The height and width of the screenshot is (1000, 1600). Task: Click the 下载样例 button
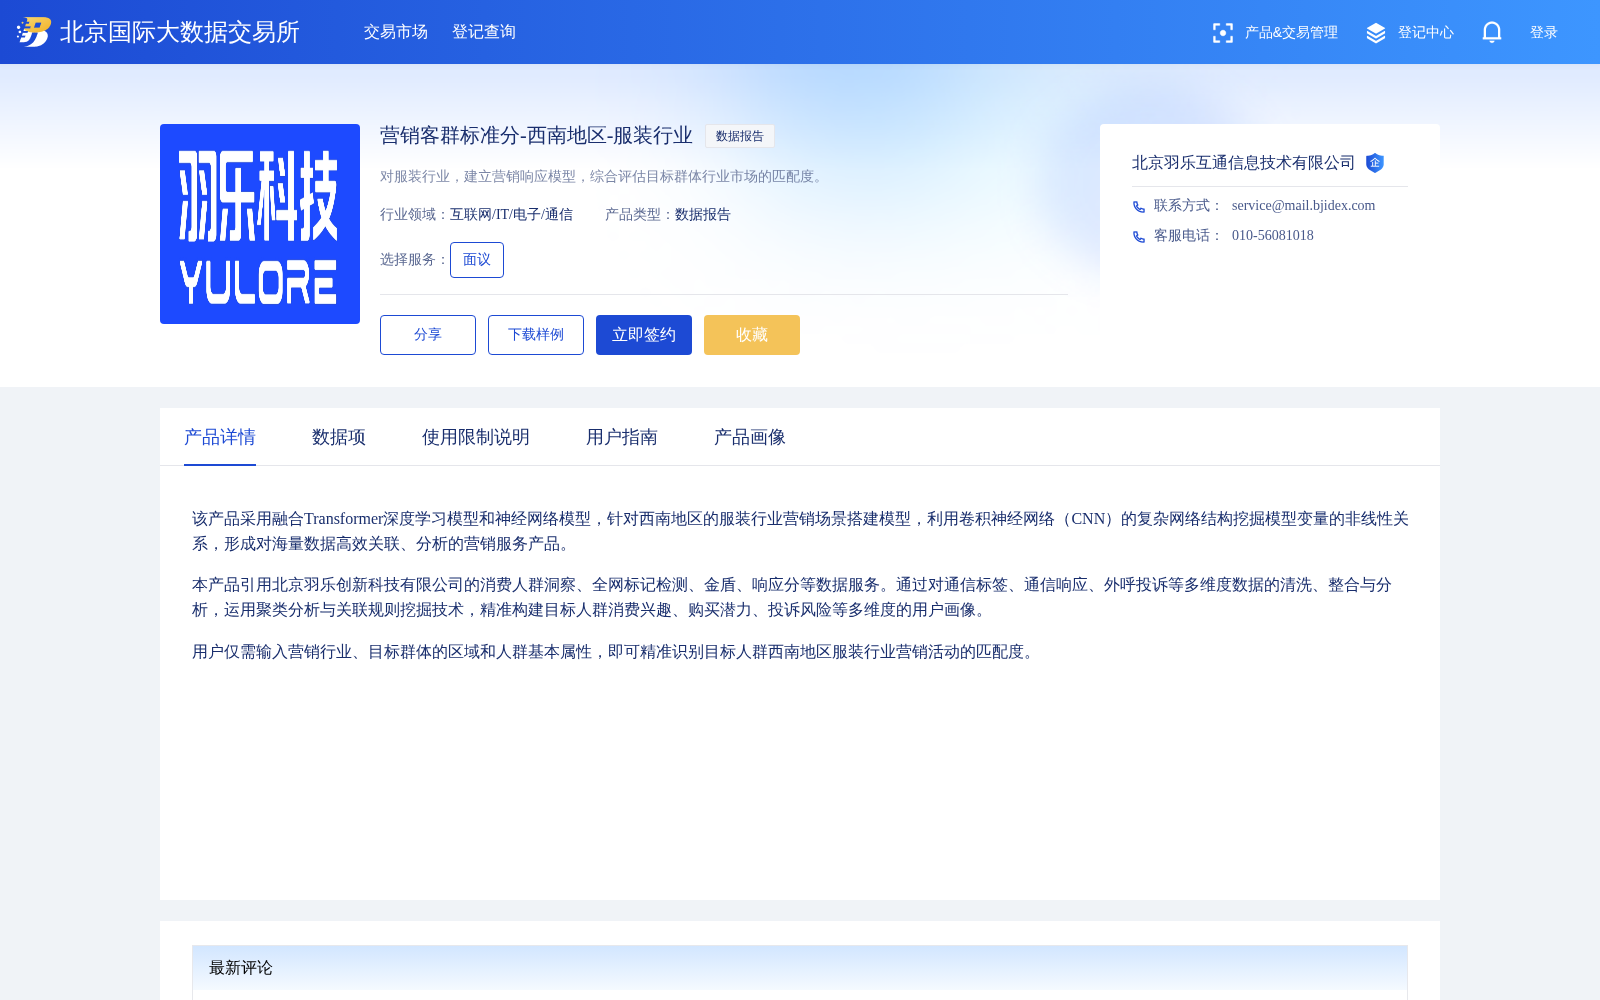pyautogui.click(x=536, y=335)
